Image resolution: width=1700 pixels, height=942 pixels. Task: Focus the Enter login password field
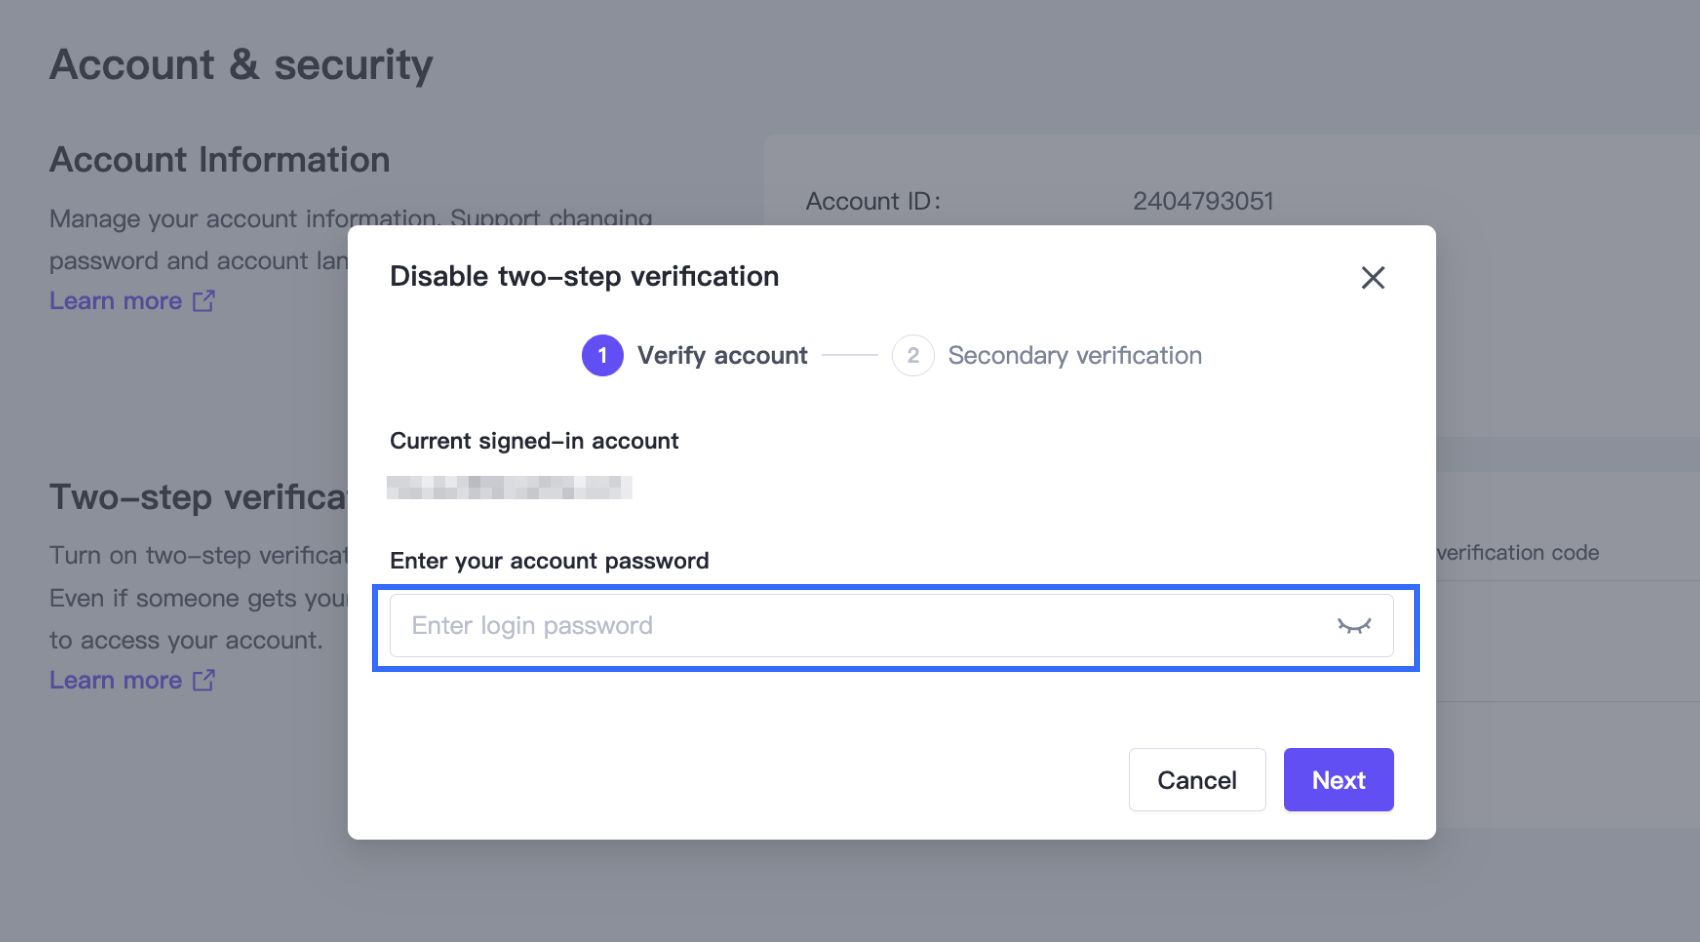[x=860, y=626]
